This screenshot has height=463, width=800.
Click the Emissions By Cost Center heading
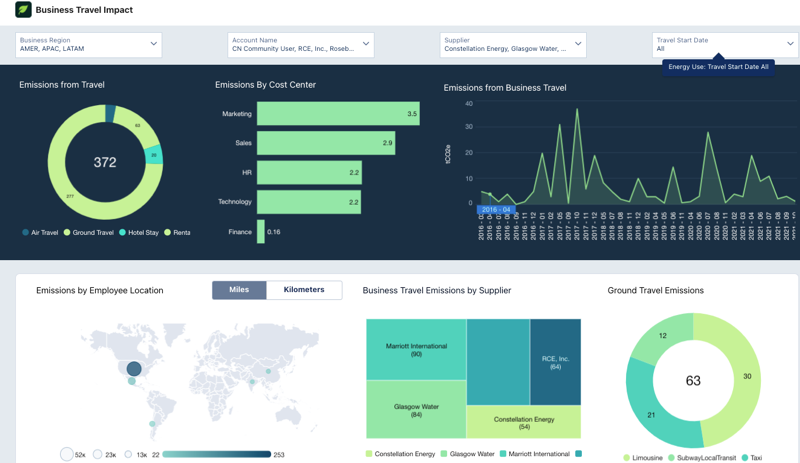265,85
